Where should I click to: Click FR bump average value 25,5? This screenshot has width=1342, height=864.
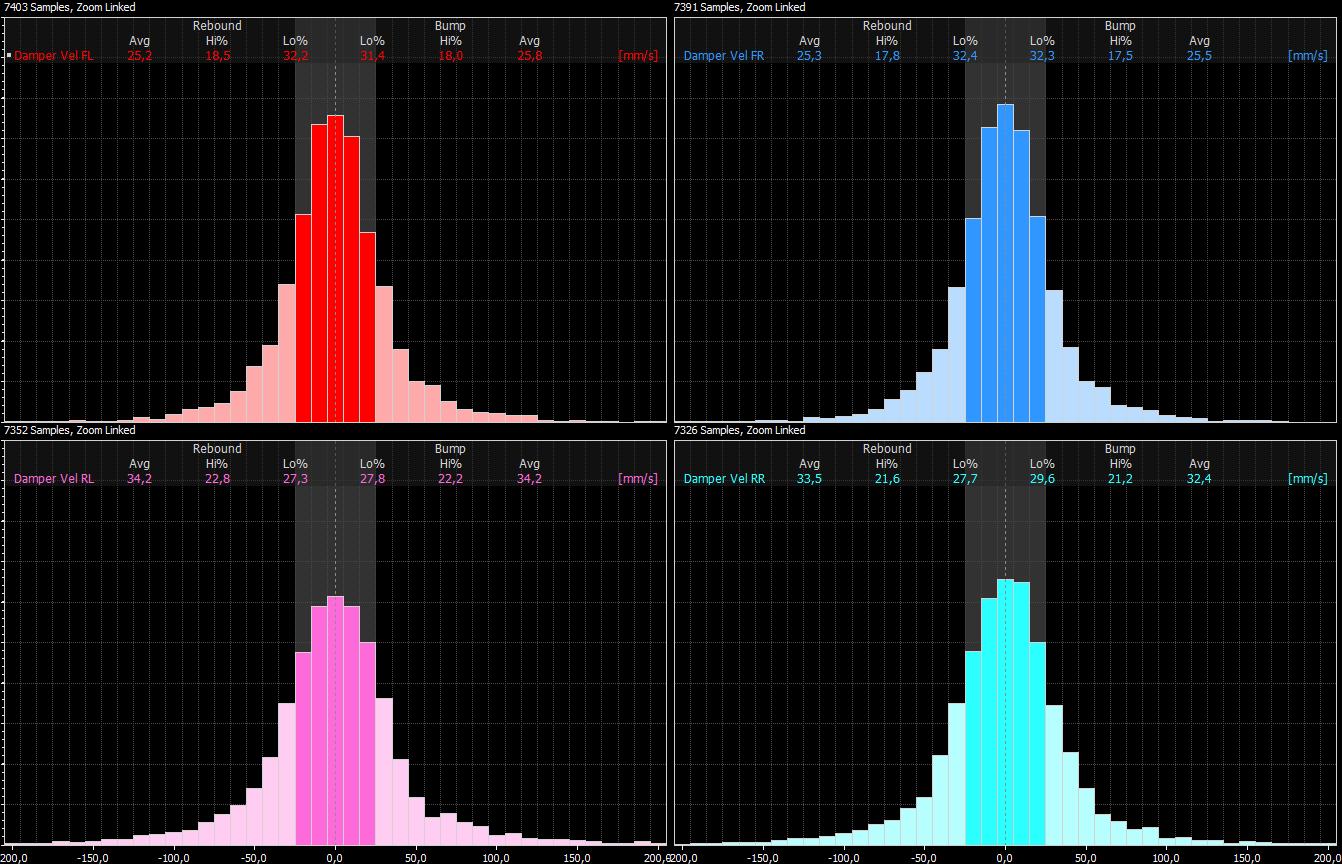pos(1199,56)
